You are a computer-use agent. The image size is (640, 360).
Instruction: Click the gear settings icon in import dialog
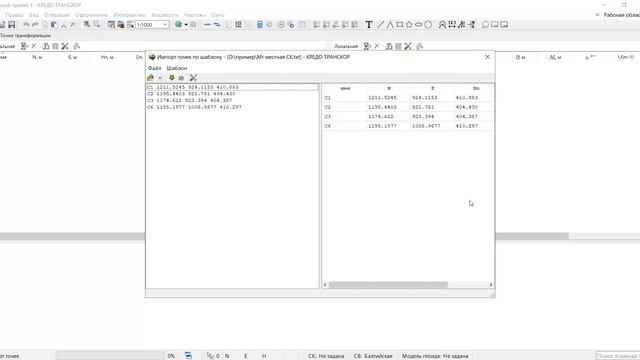coord(181,78)
